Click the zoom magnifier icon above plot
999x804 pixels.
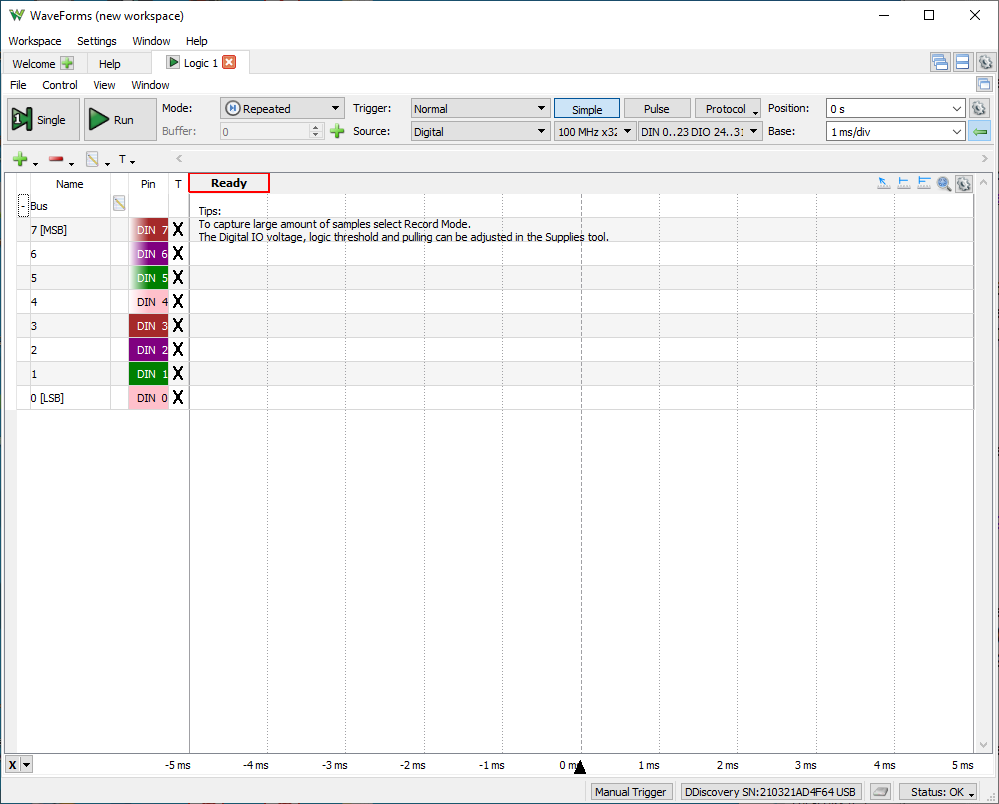coord(944,183)
